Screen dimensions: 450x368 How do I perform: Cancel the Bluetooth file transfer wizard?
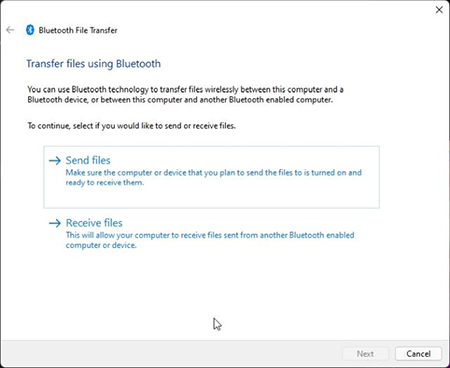click(418, 354)
